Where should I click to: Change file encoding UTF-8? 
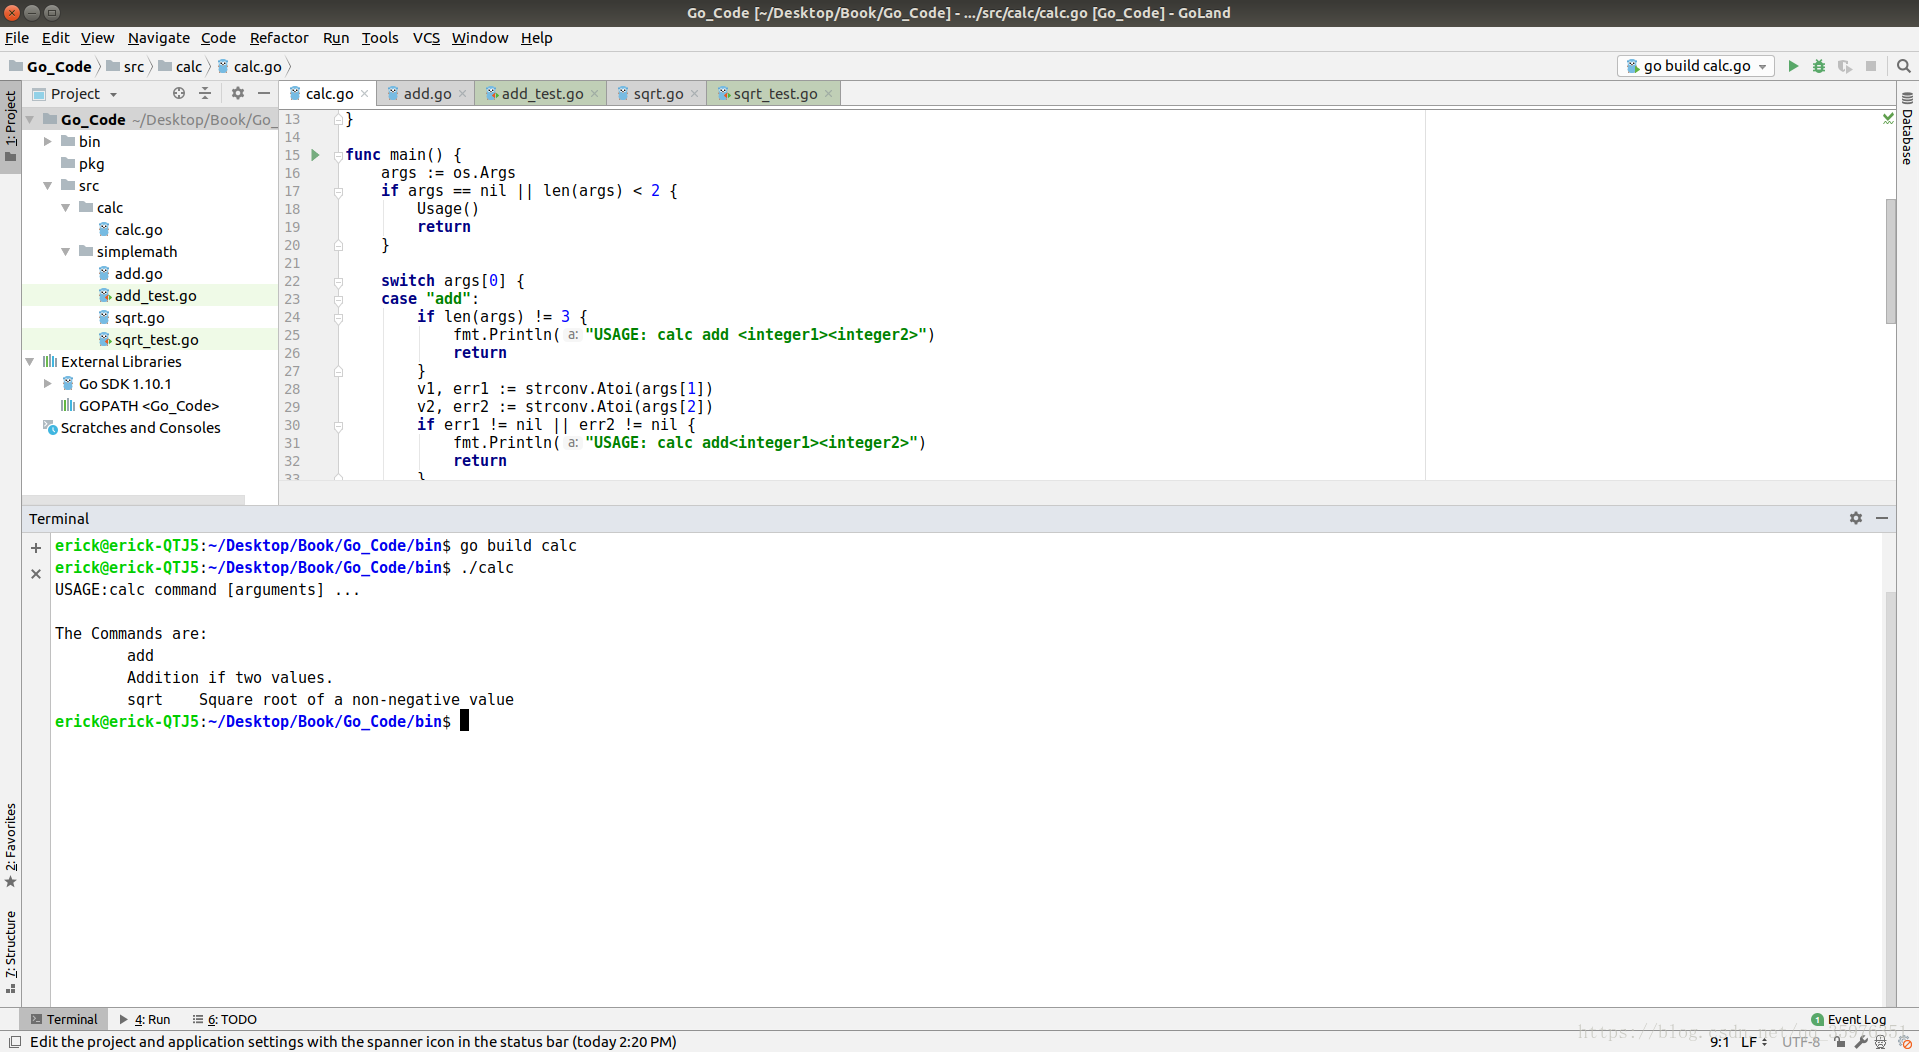click(1800, 1042)
